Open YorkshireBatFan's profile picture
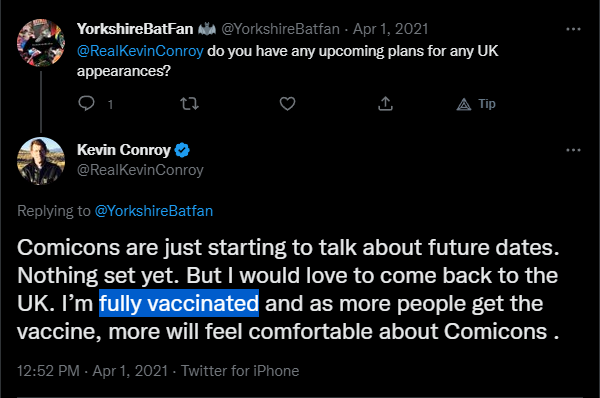Viewport: 600px width, 398px height. (x=41, y=43)
